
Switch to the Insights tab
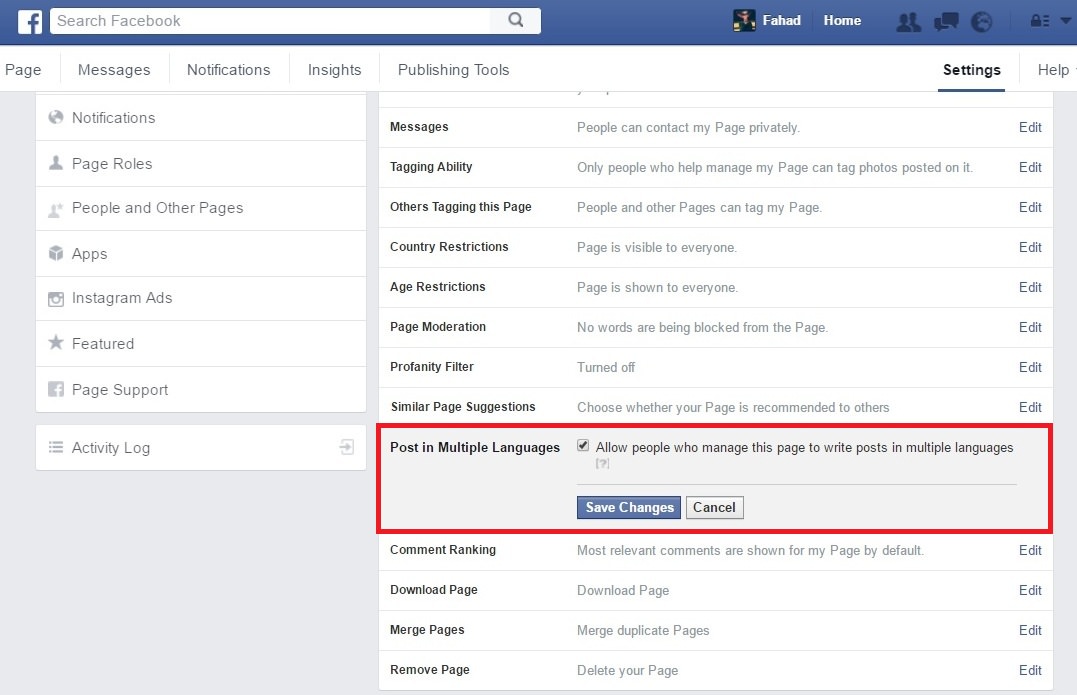pyautogui.click(x=334, y=70)
